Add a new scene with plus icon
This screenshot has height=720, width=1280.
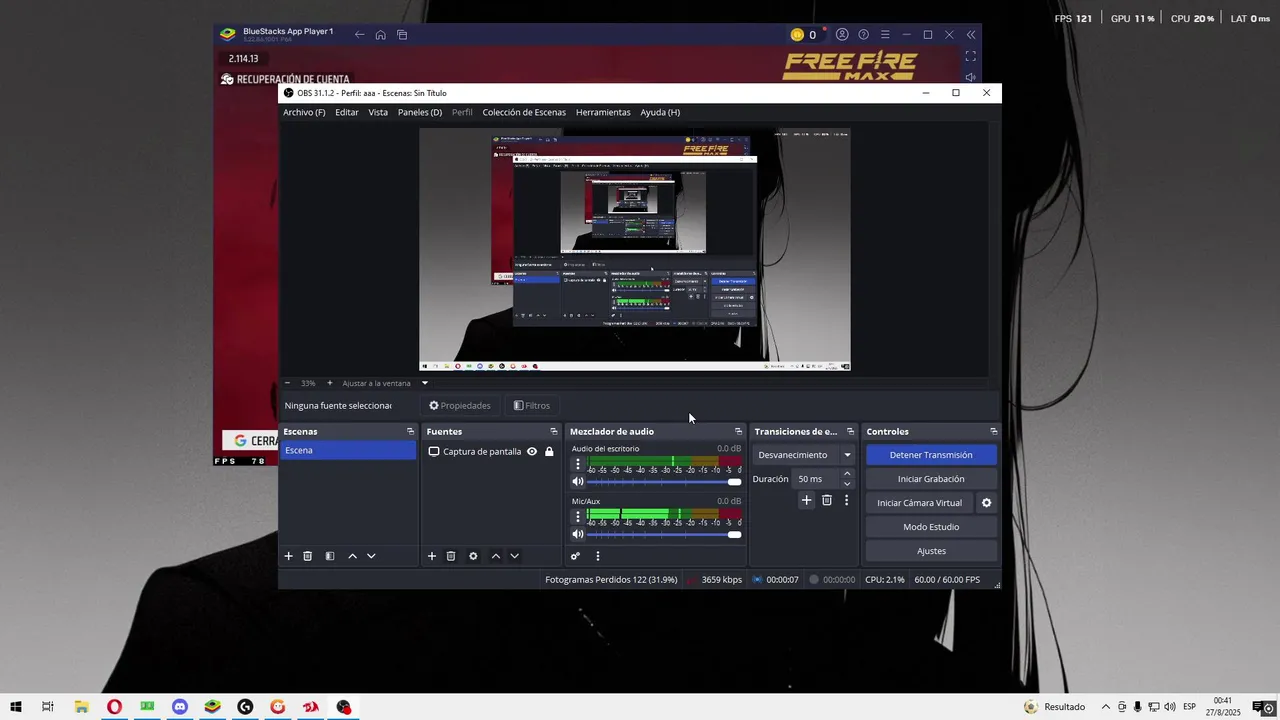pos(289,556)
